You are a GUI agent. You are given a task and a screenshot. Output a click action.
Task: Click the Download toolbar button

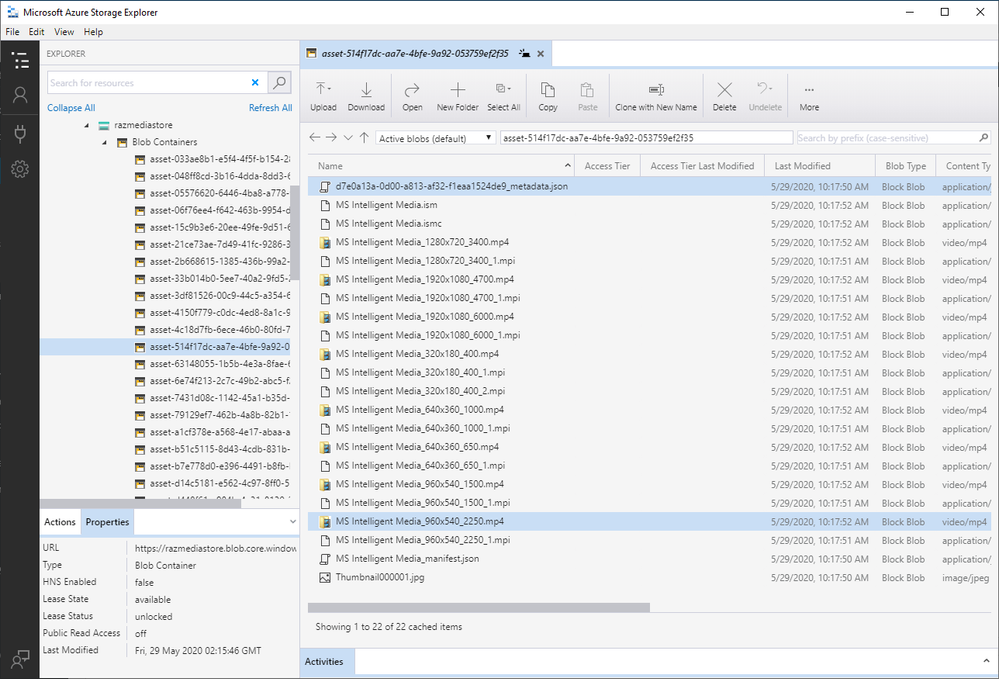pyautogui.click(x=366, y=96)
